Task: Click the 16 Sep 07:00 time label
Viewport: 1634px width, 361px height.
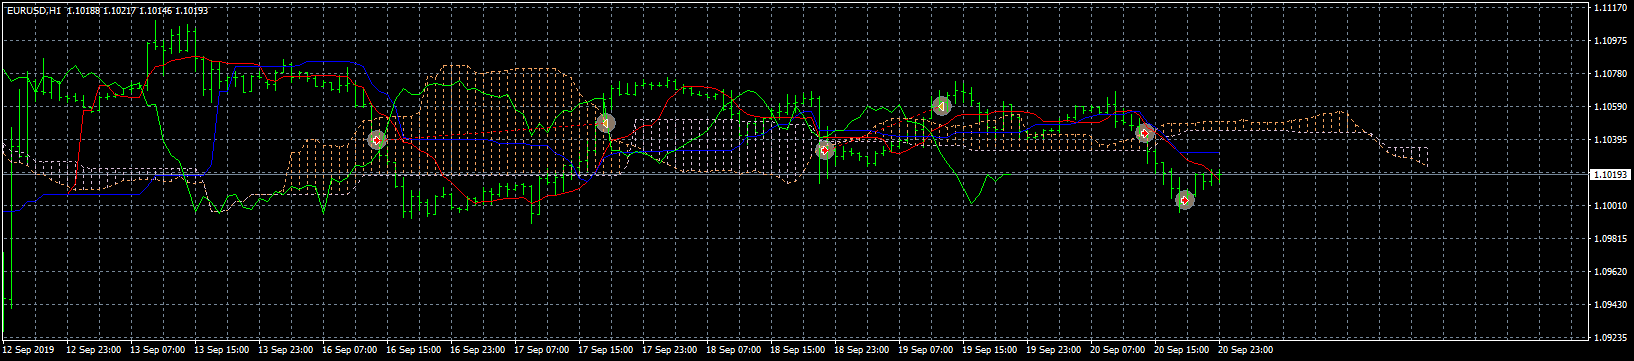Action: (350, 351)
